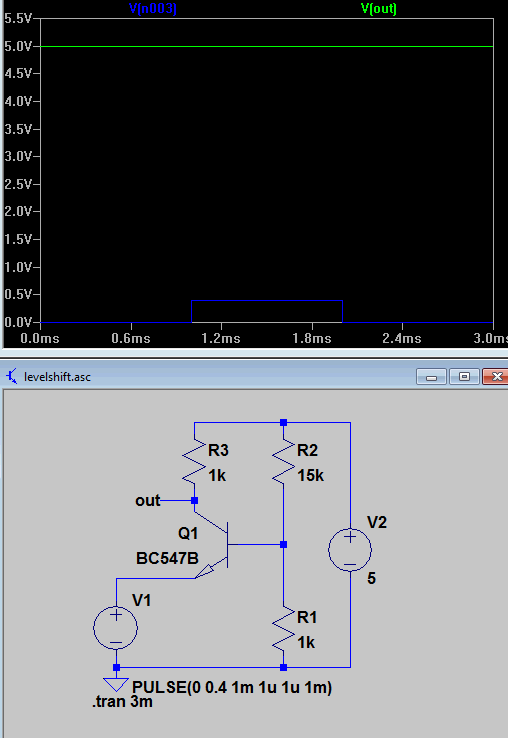
Task: Click the LTspice icon in levelshift.asc title bar
Action: coord(12,377)
